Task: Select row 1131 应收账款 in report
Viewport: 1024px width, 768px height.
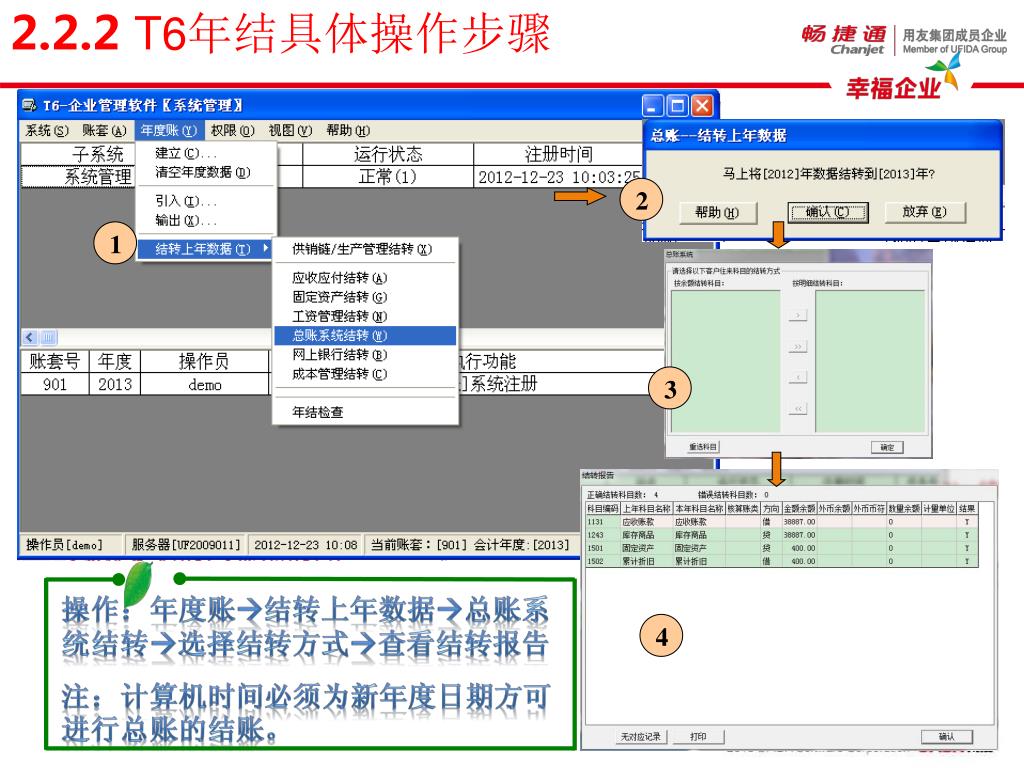Action: point(782,522)
